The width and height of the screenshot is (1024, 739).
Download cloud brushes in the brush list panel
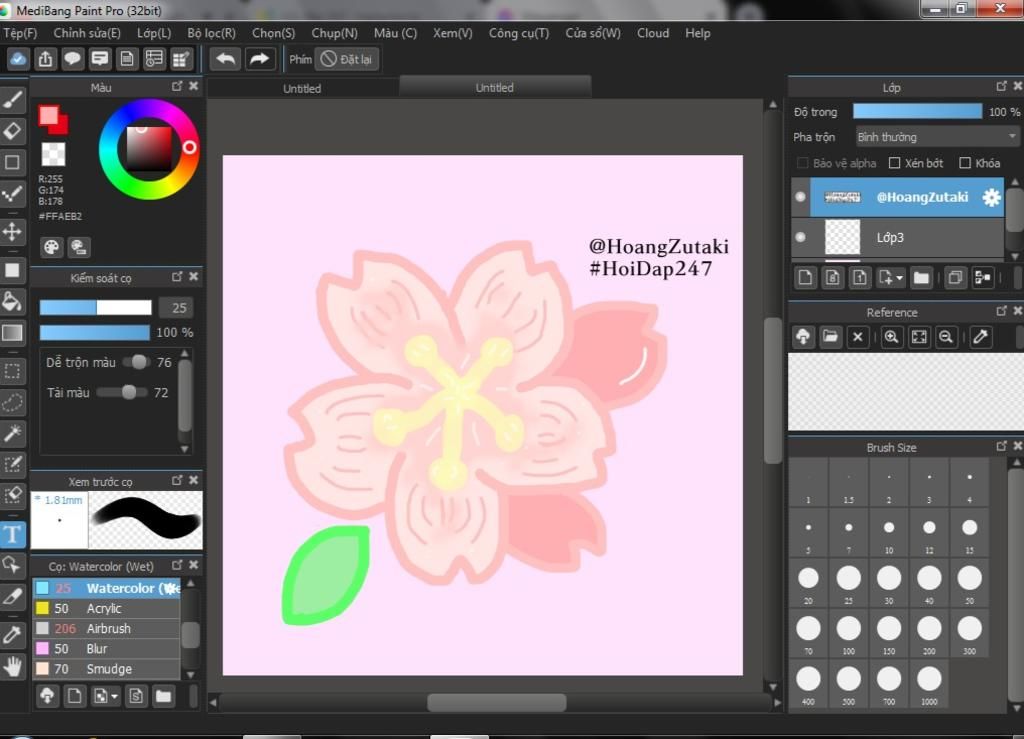[47, 696]
